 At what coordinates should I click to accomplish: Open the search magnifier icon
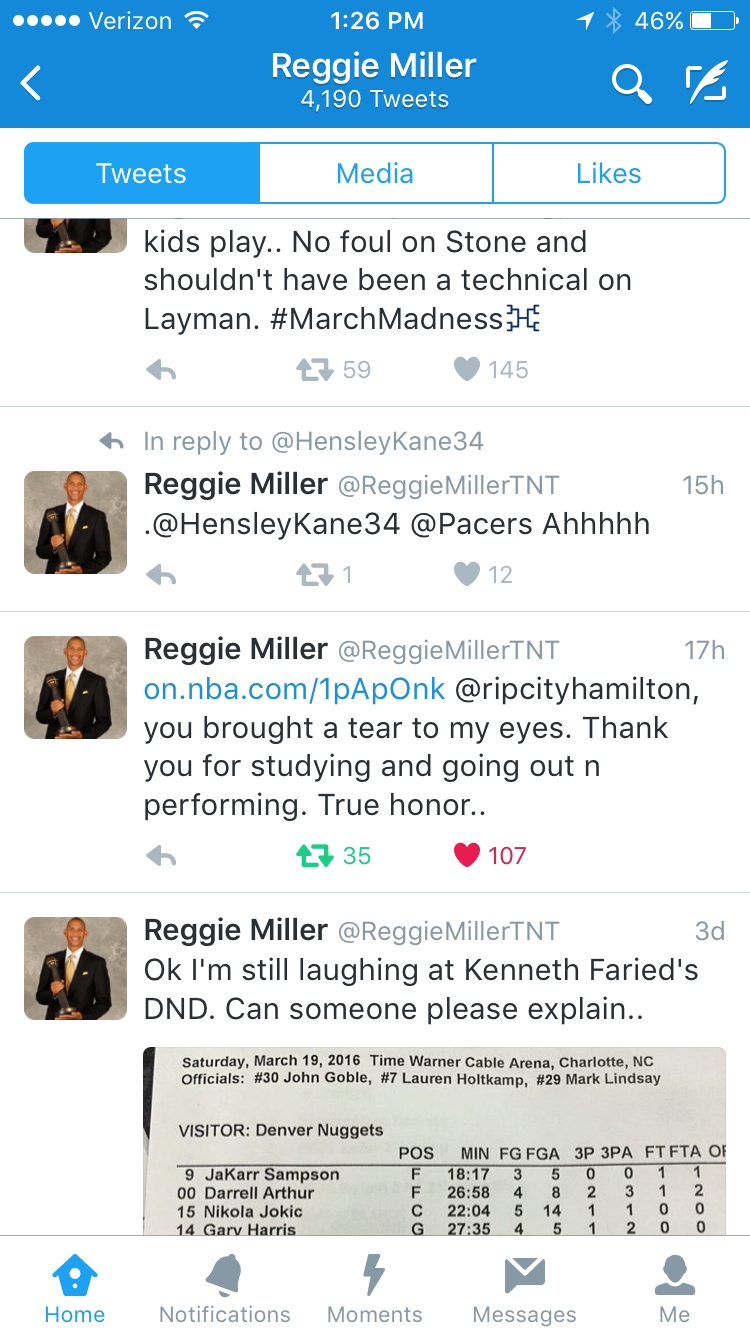(631, 83)
